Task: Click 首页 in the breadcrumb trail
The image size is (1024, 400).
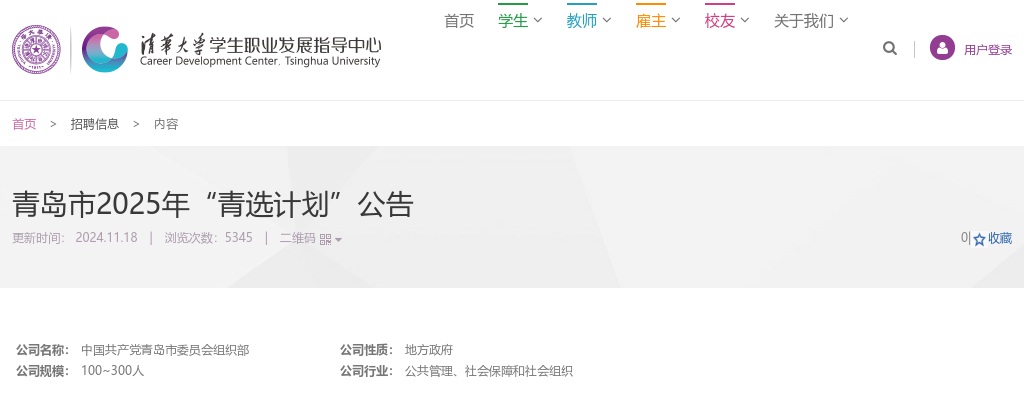Action: point(24,124)
